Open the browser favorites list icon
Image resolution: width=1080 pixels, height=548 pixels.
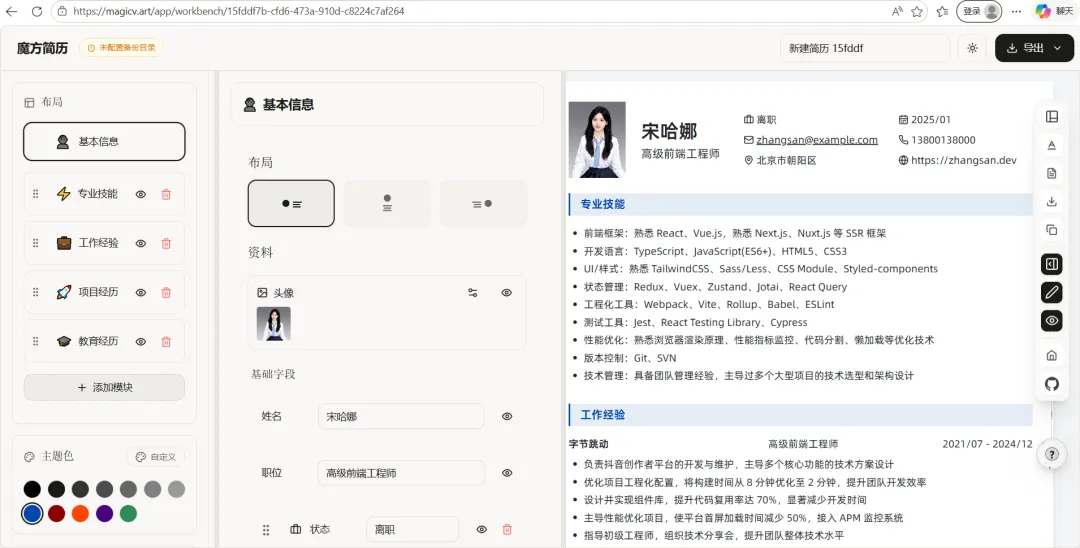942,11
